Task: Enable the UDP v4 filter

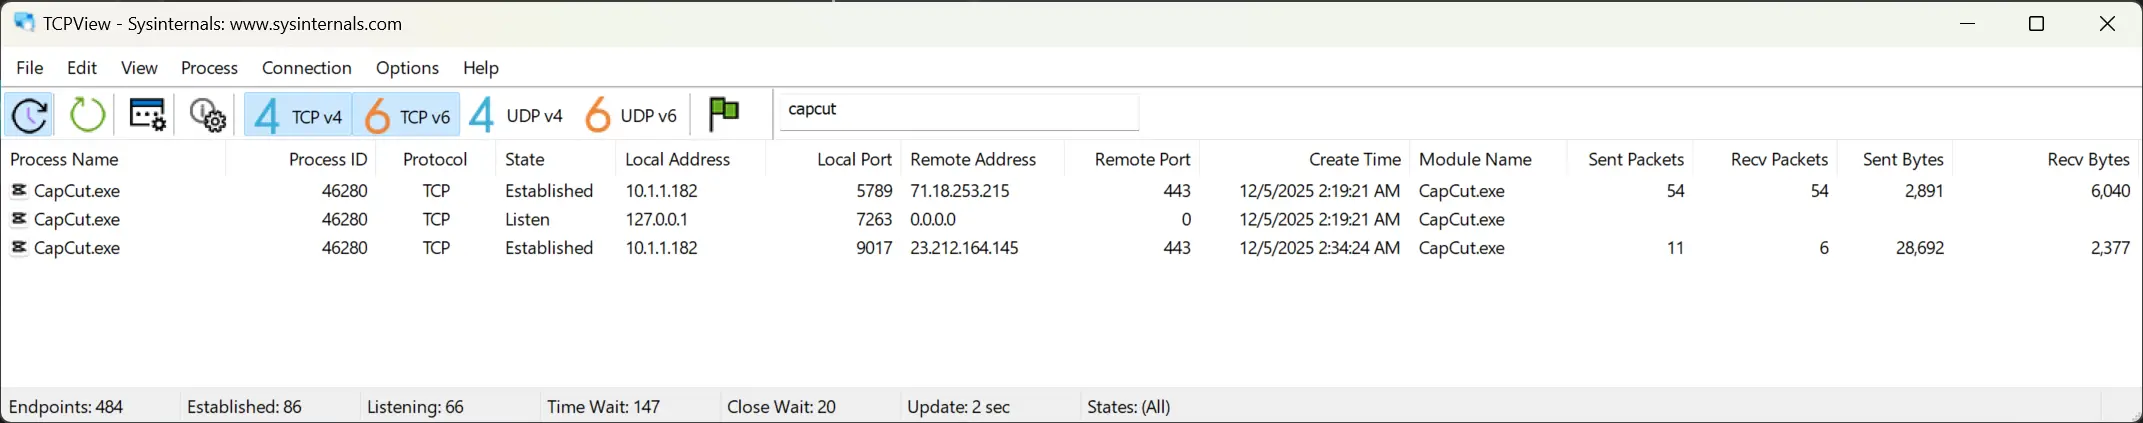Action: (x=516, y=116)
